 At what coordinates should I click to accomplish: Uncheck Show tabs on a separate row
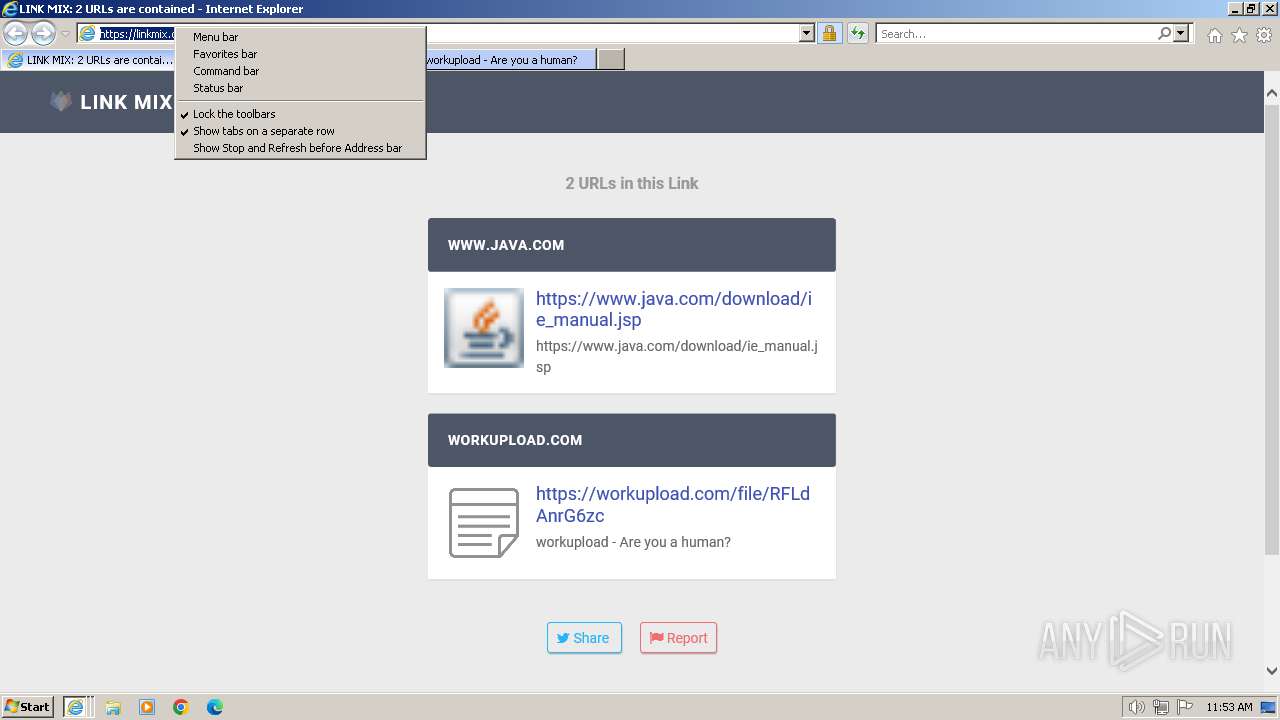point(300,131)
